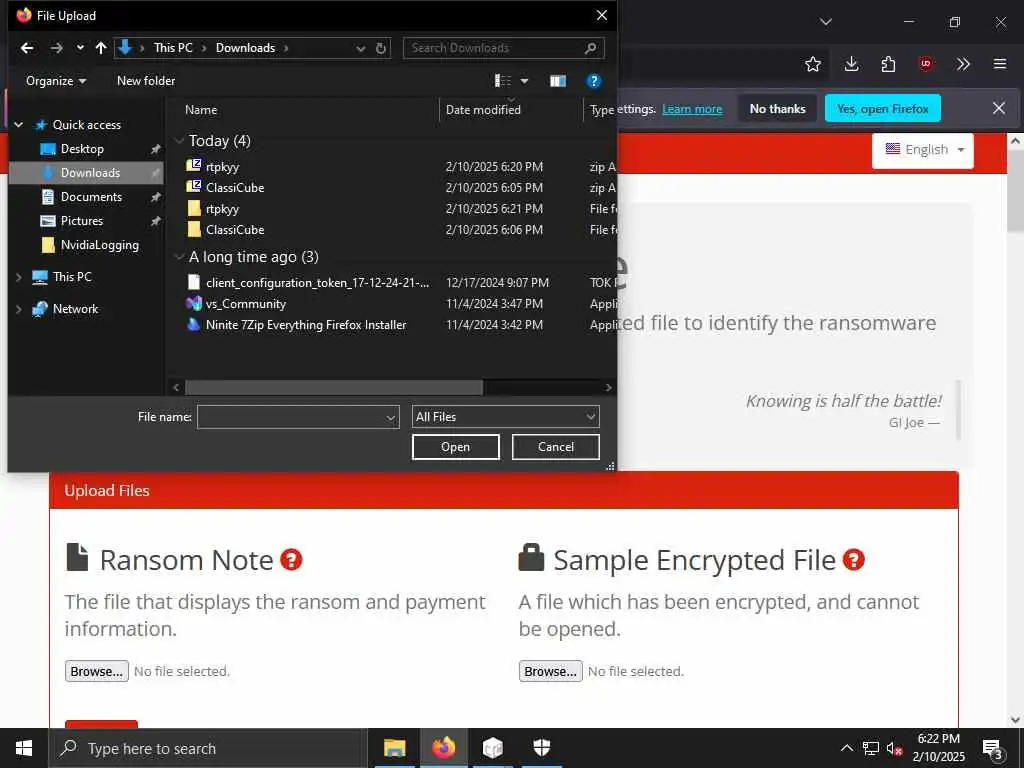Open Pictures in navigation pane
Screen dimensions: 1024x768
(82, 221)
